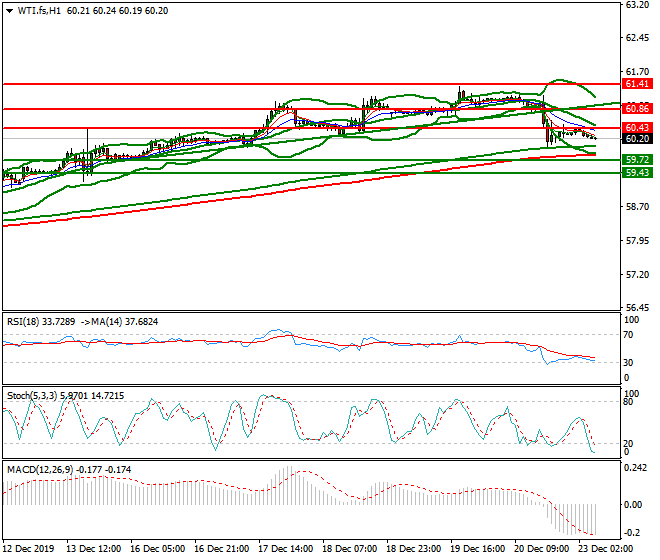Click the 63.20 price scale value
This screenshot has height=560, width=660.
click(x=637, y=5)
